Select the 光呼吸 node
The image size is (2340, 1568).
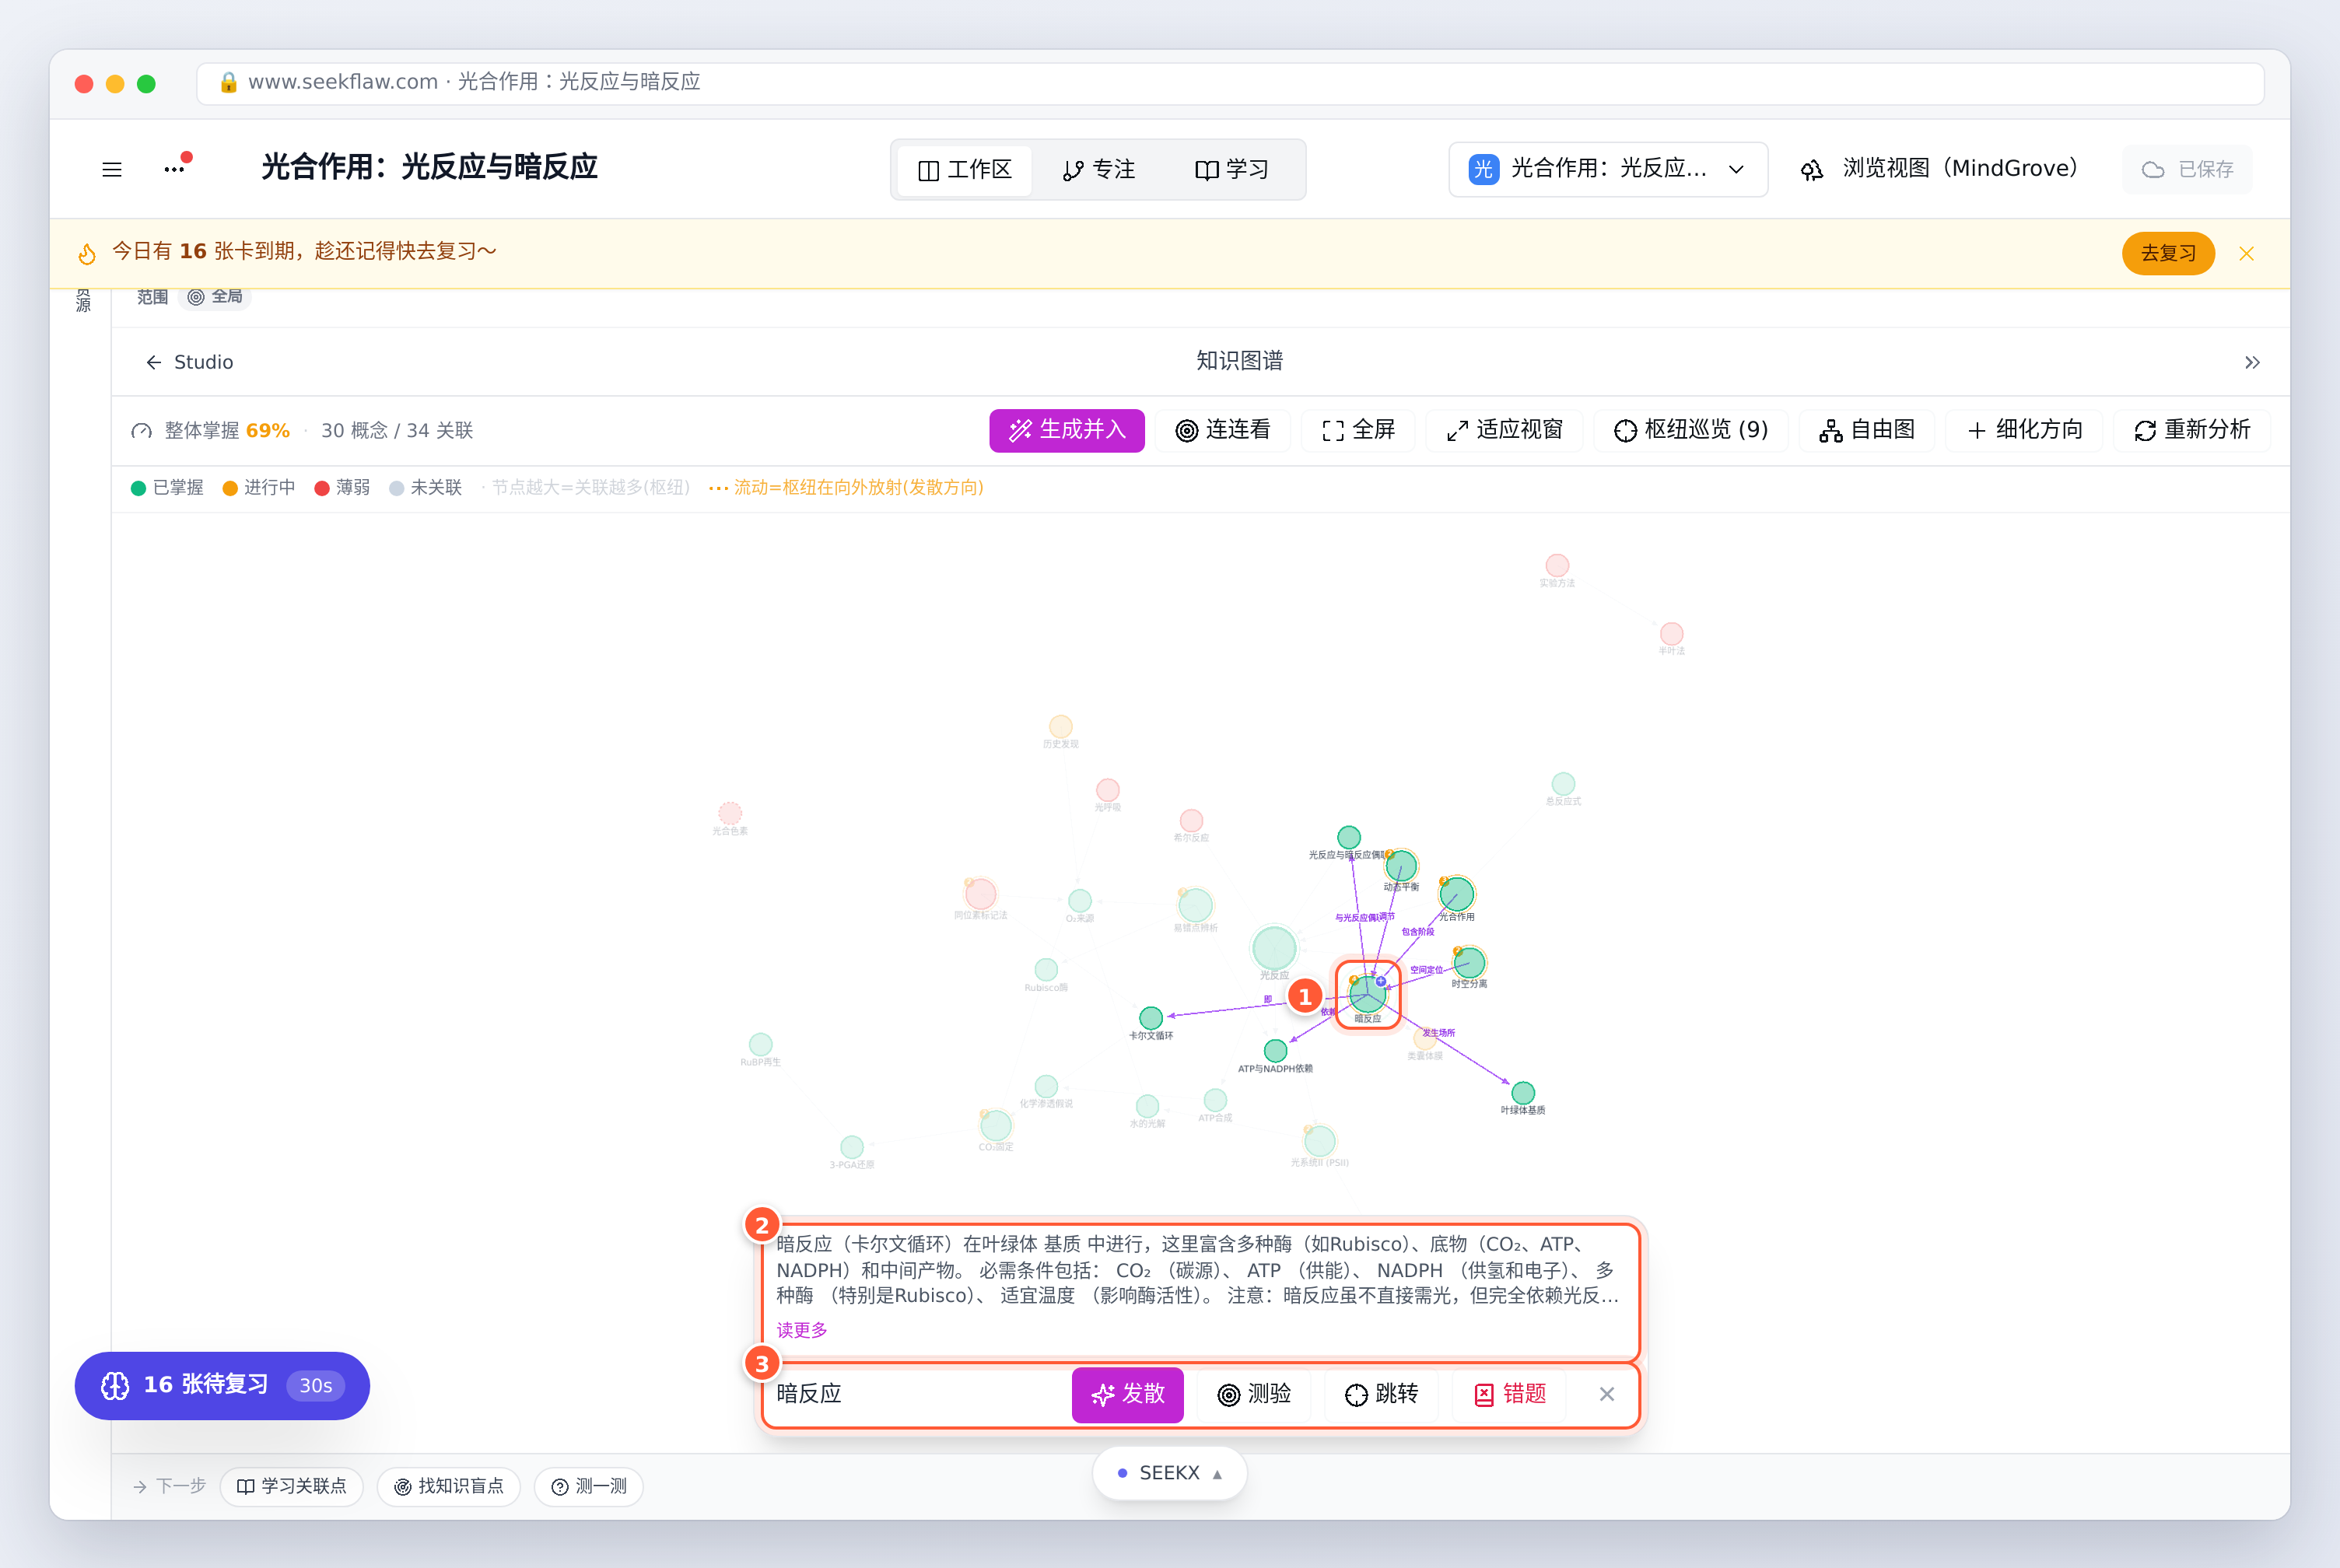[x=1107, y=790]
